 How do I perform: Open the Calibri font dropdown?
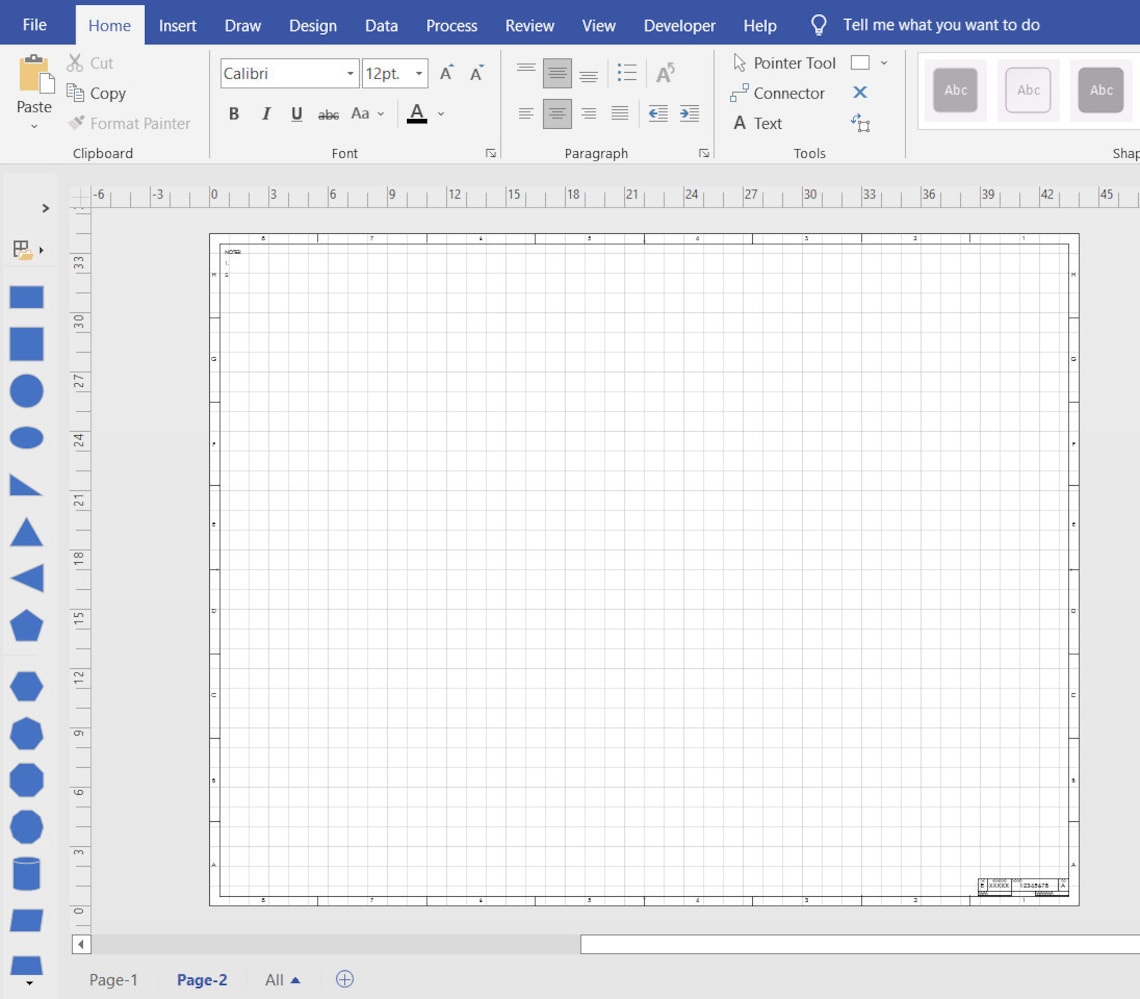(347, 73)
